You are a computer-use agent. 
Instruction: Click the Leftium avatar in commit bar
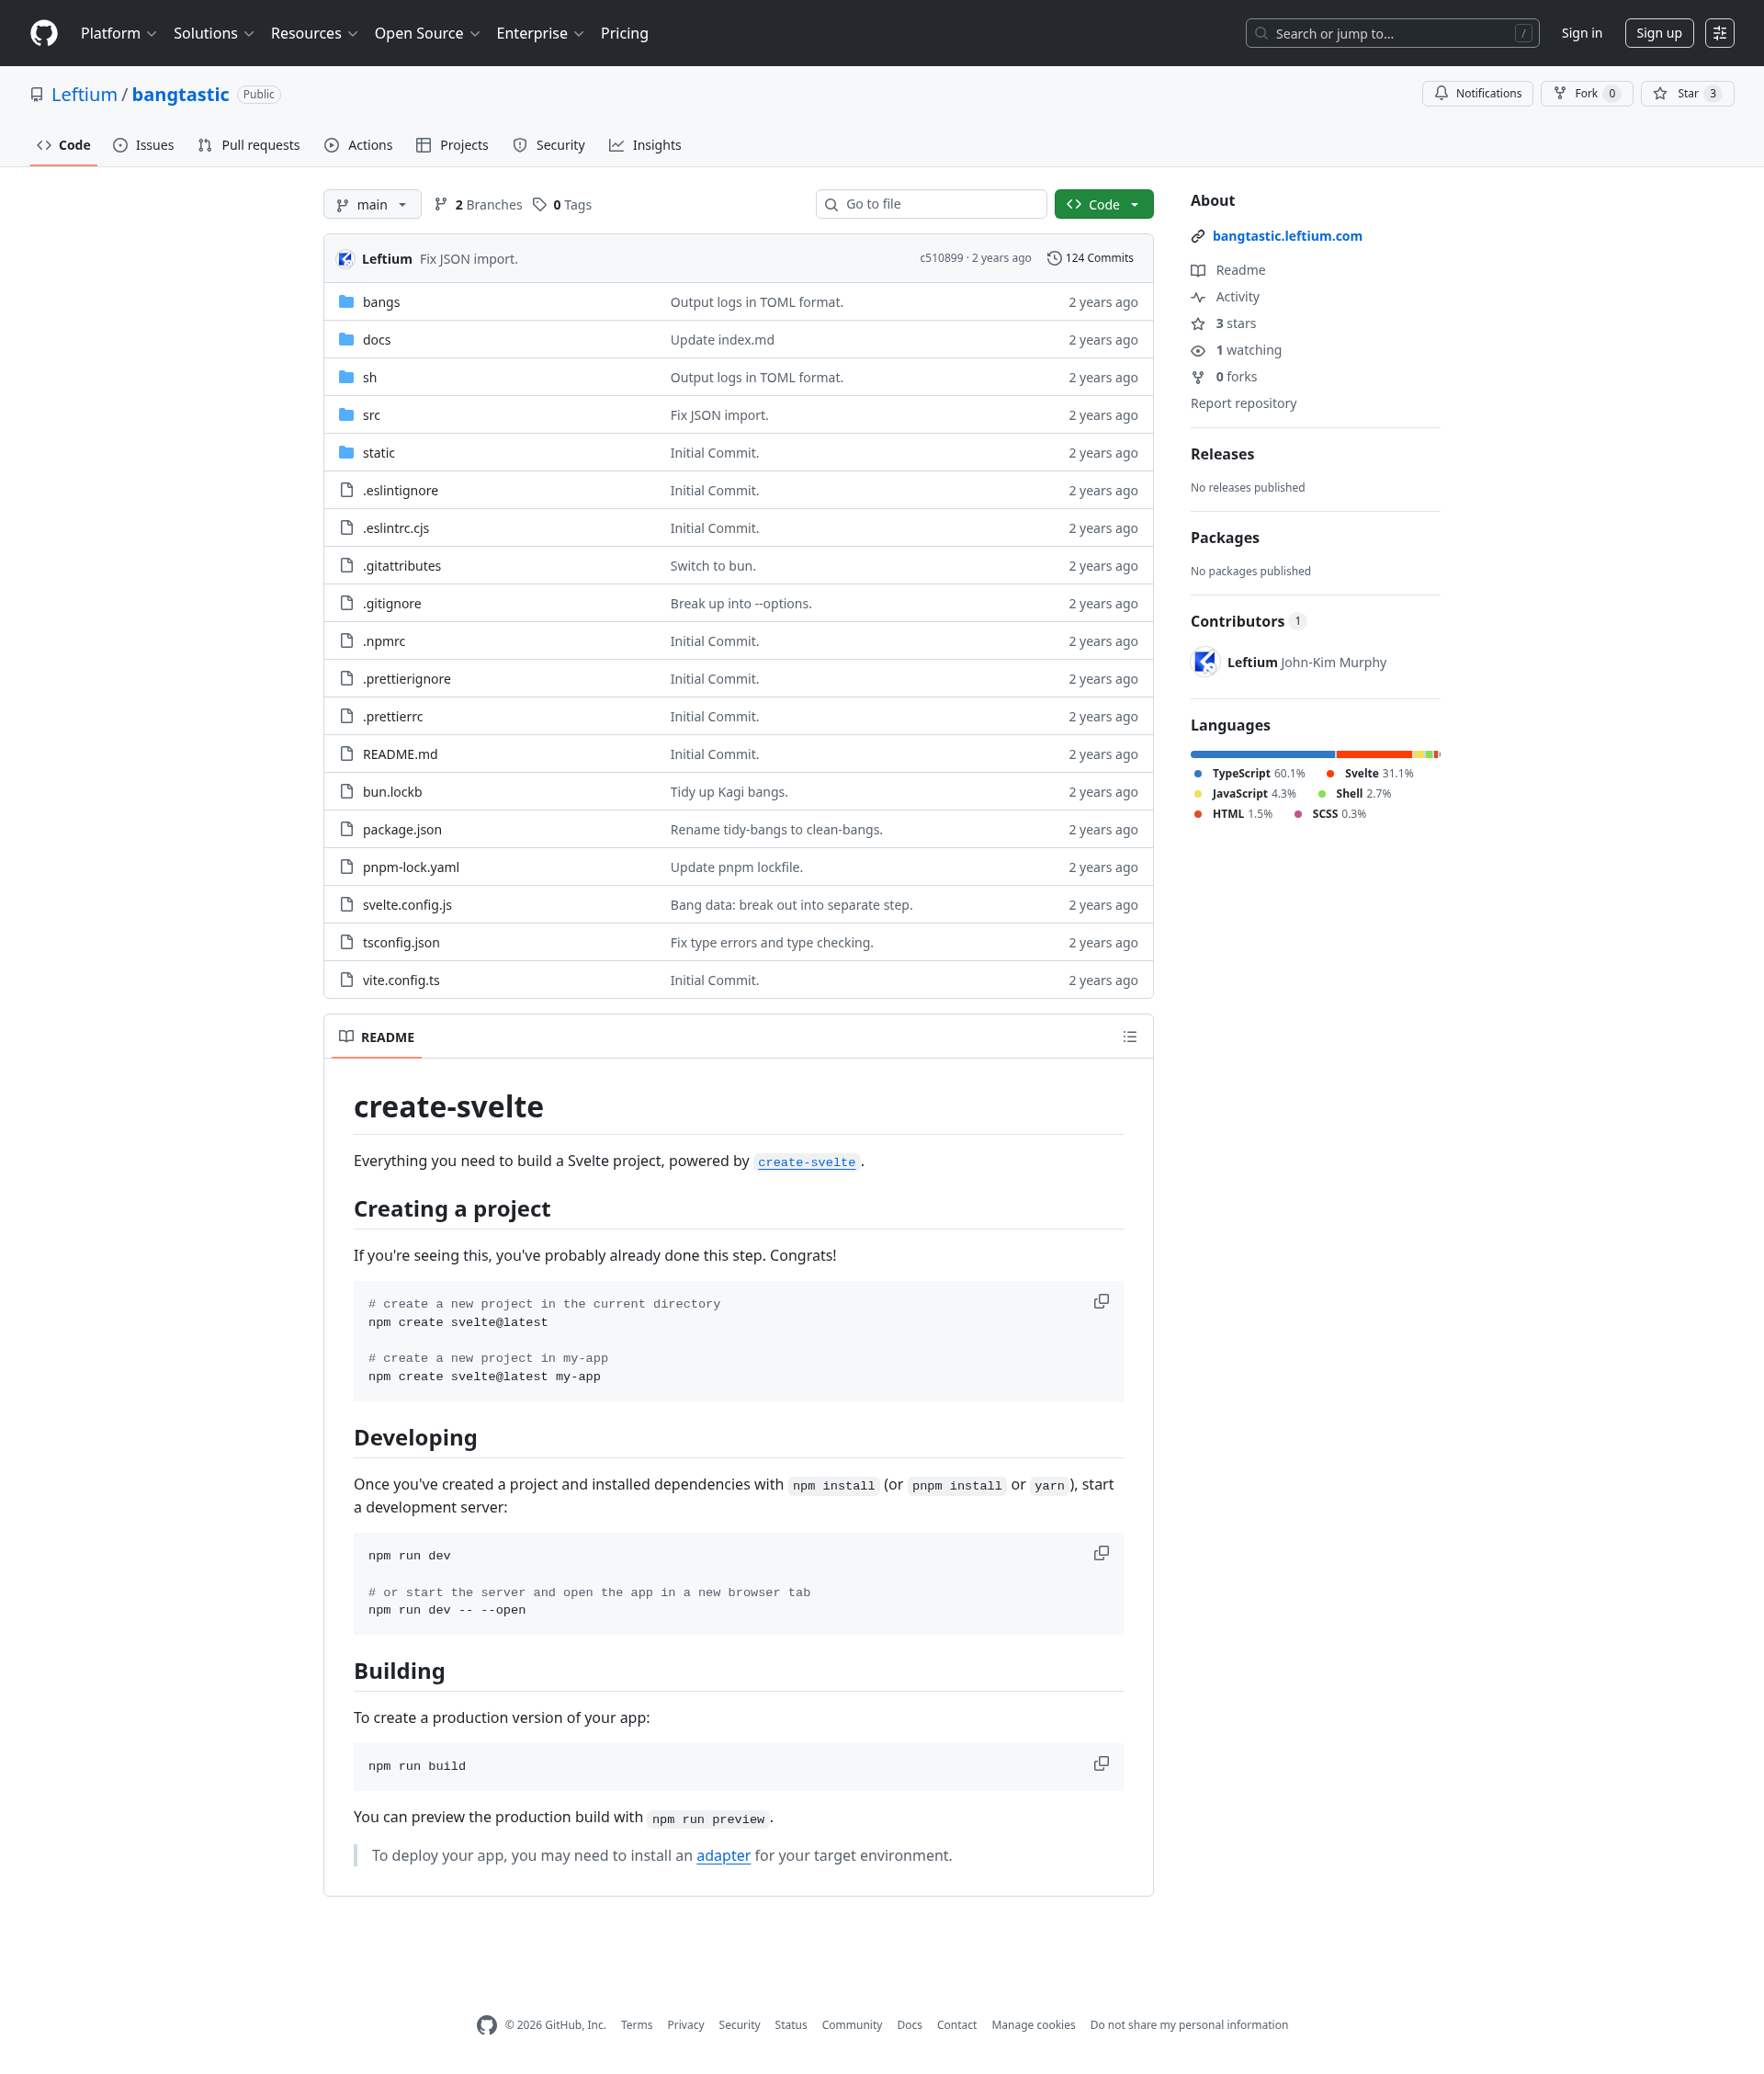345,259
